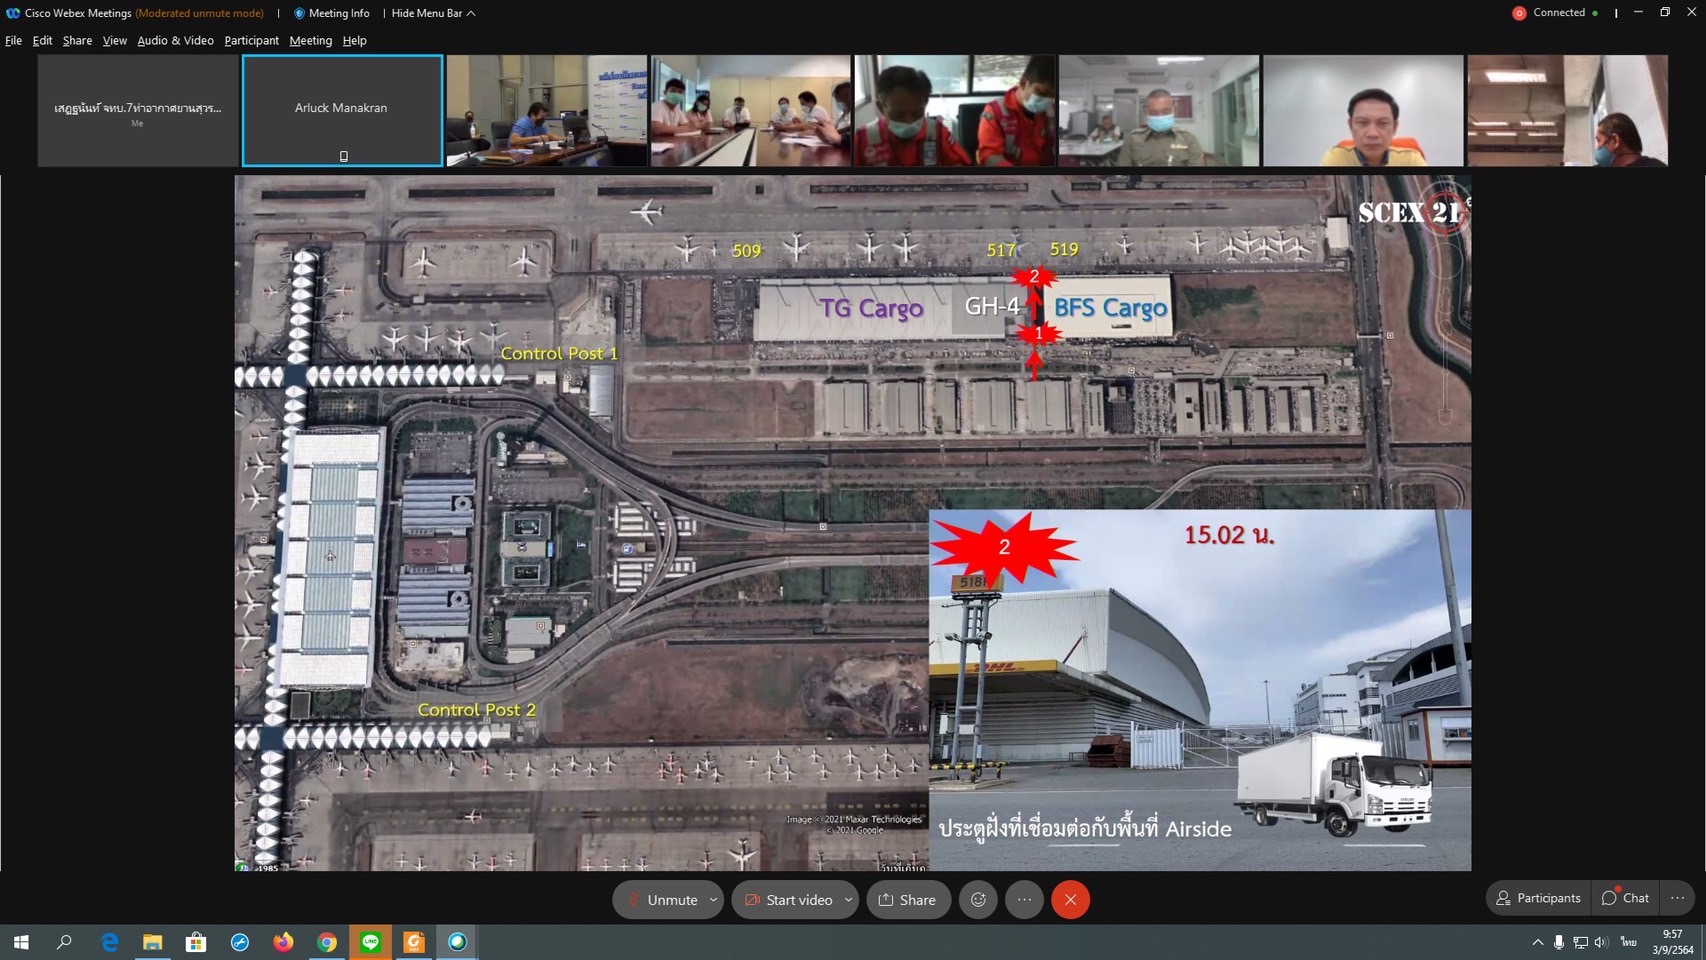Click the Windows search magnifier icon
1706x960 pixels.
(x=65, y=942)
